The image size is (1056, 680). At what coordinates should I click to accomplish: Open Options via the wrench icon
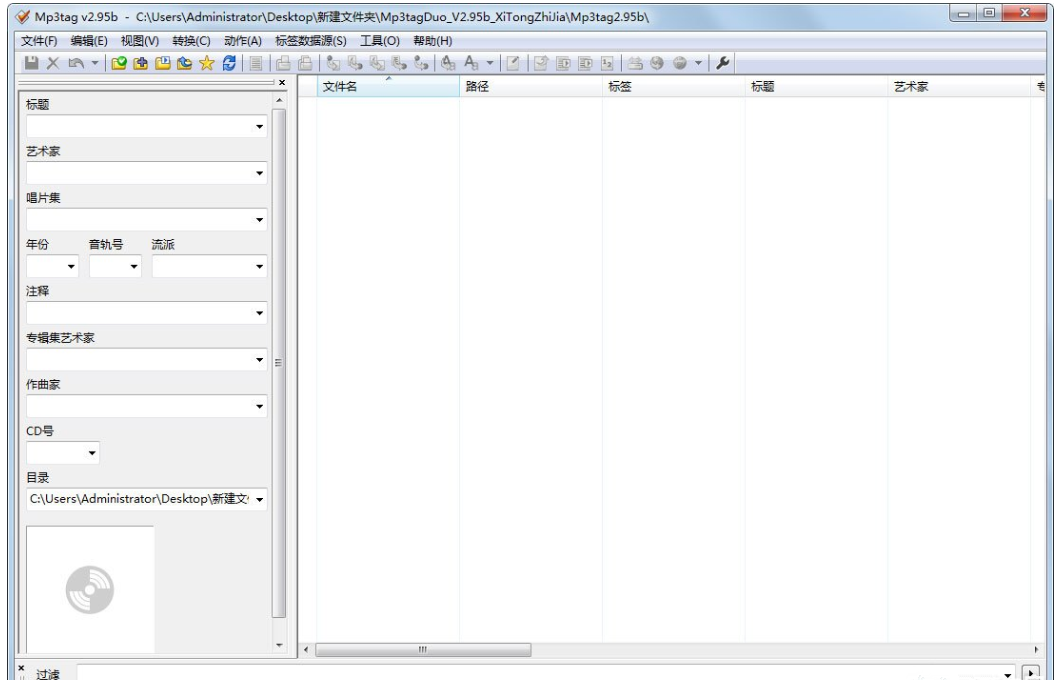pyautogui.click(x=723, y=63)
